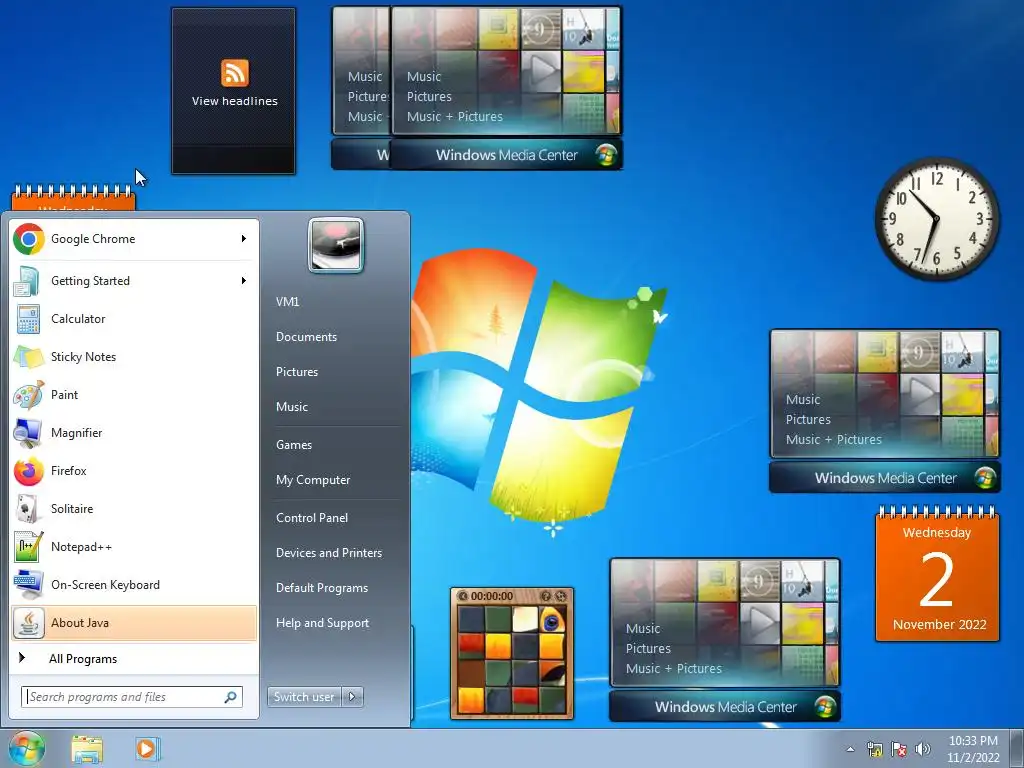Viewport: 1024px width, 768px height.
Task: Click the network tray icon
Action: [x=874, y=749]
